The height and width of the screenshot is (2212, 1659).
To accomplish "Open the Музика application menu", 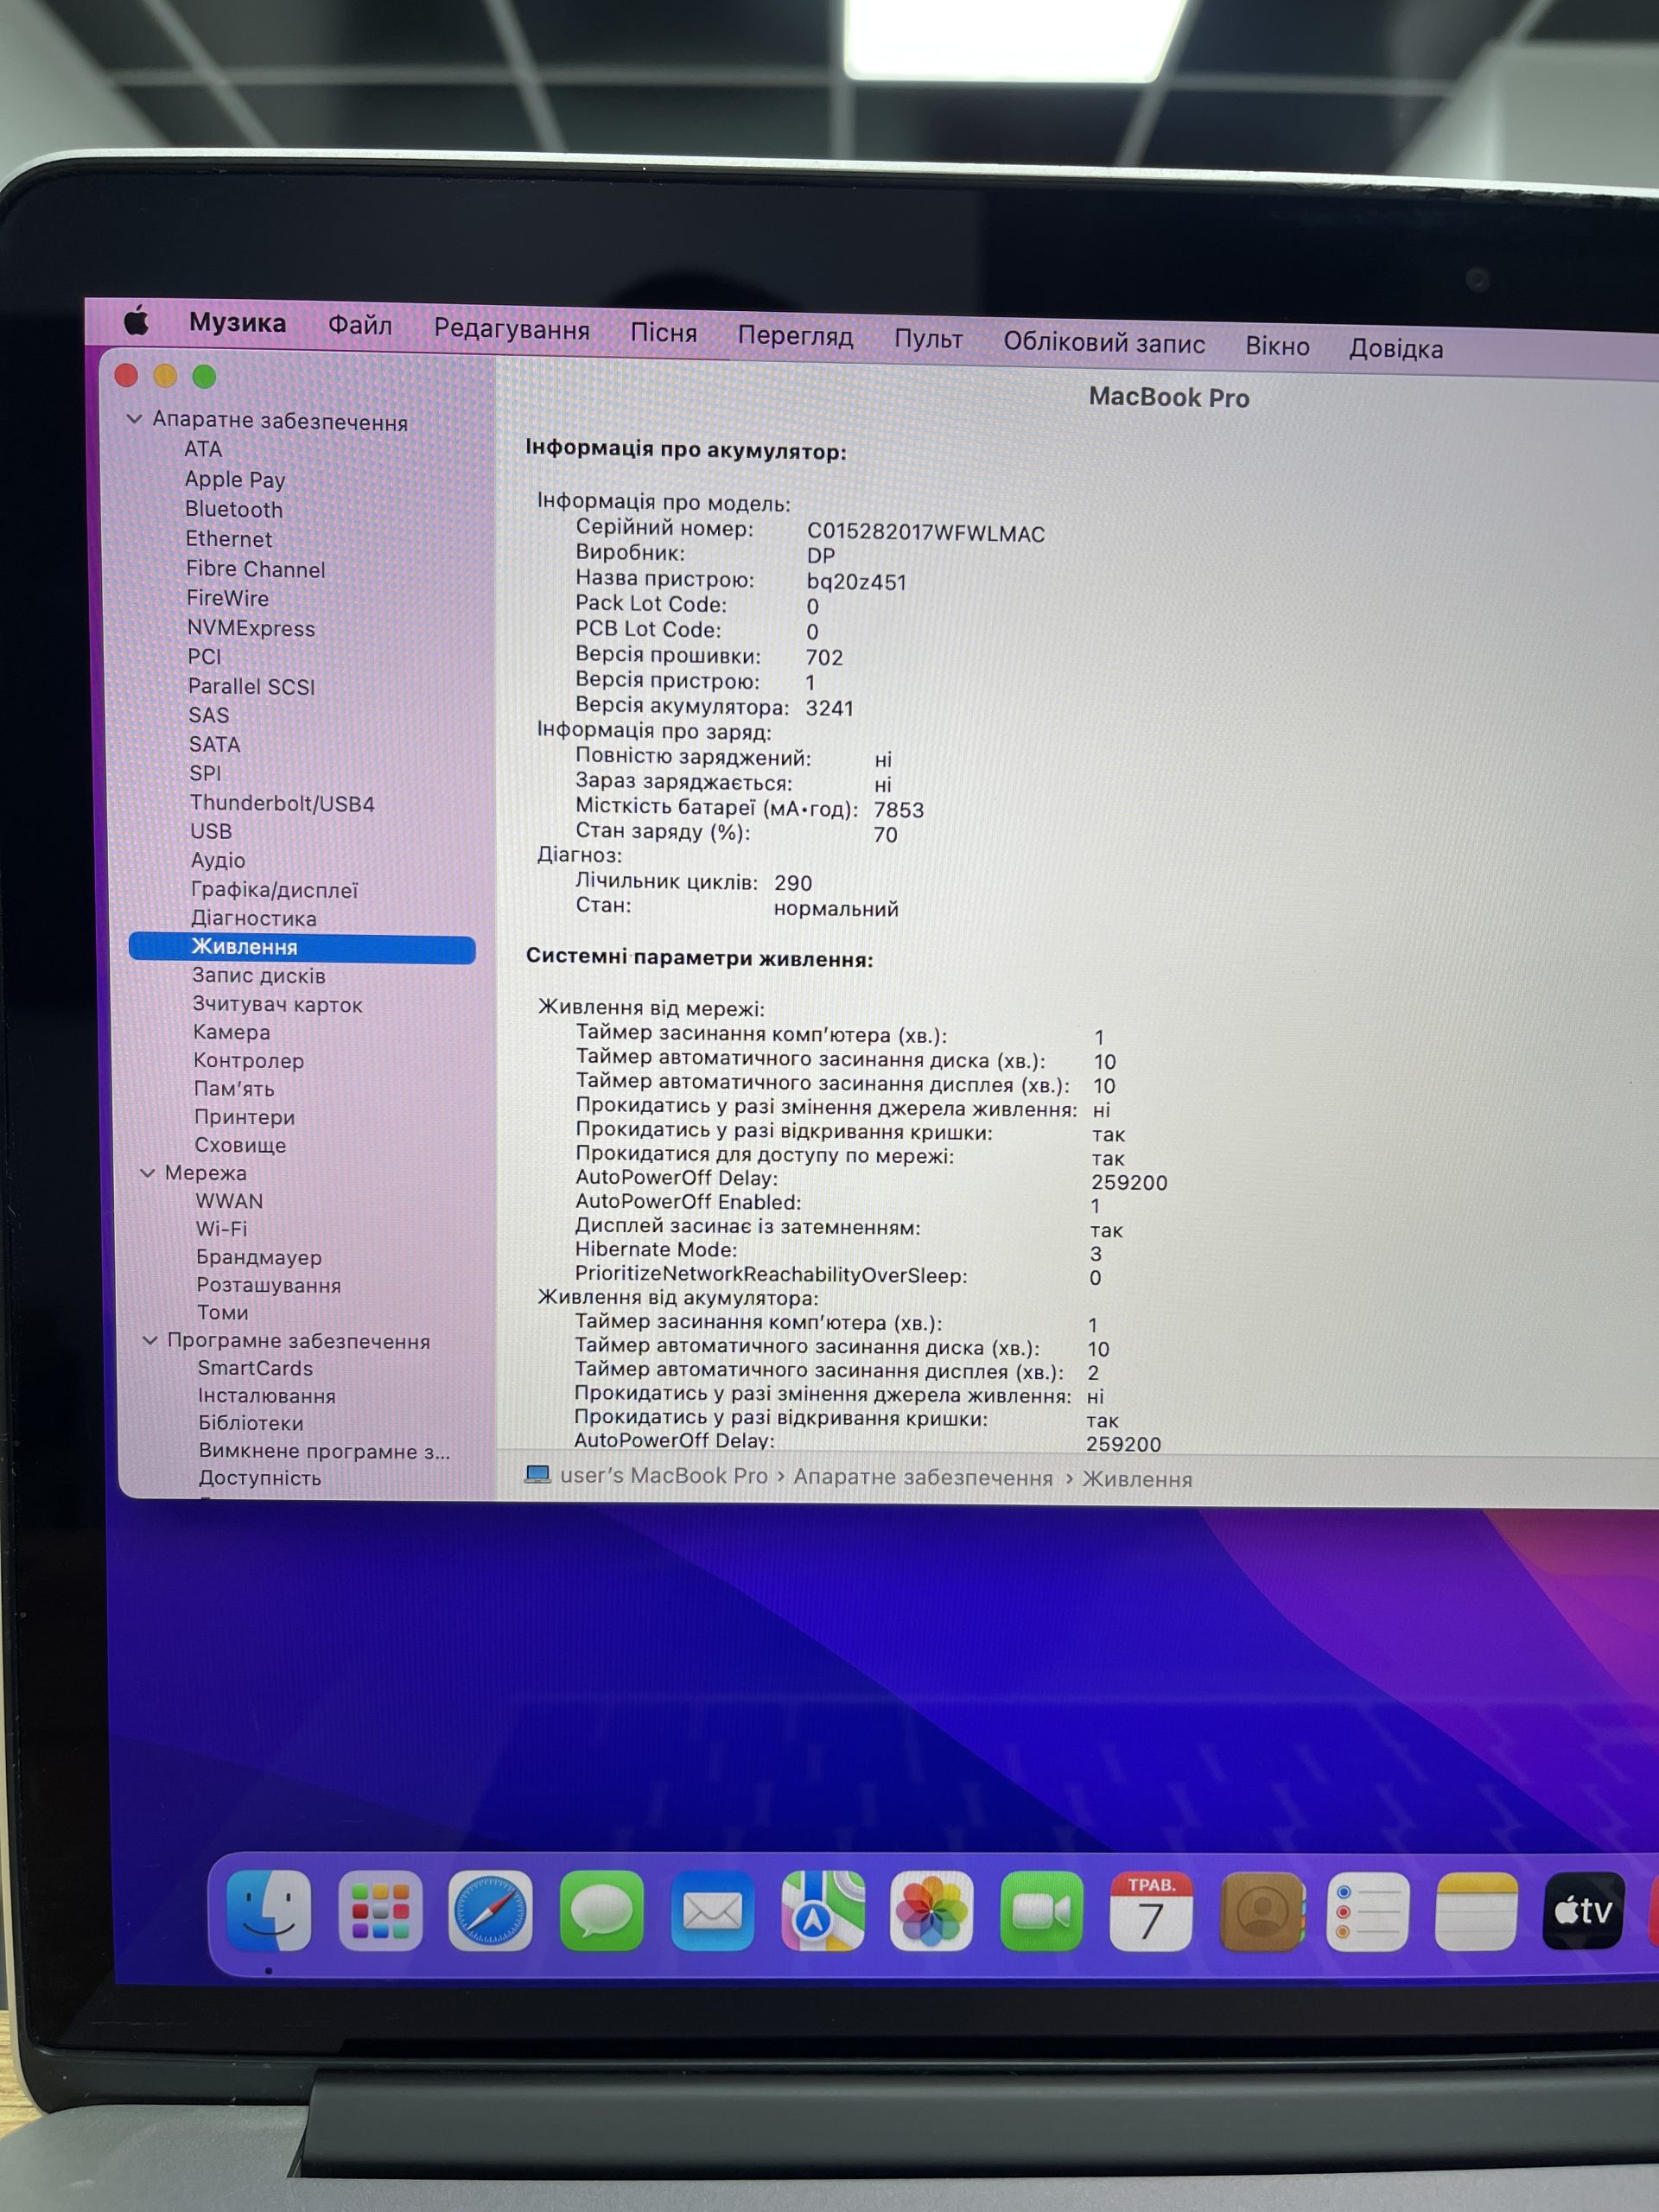I will pyautogui.click(x=237, y=323).
